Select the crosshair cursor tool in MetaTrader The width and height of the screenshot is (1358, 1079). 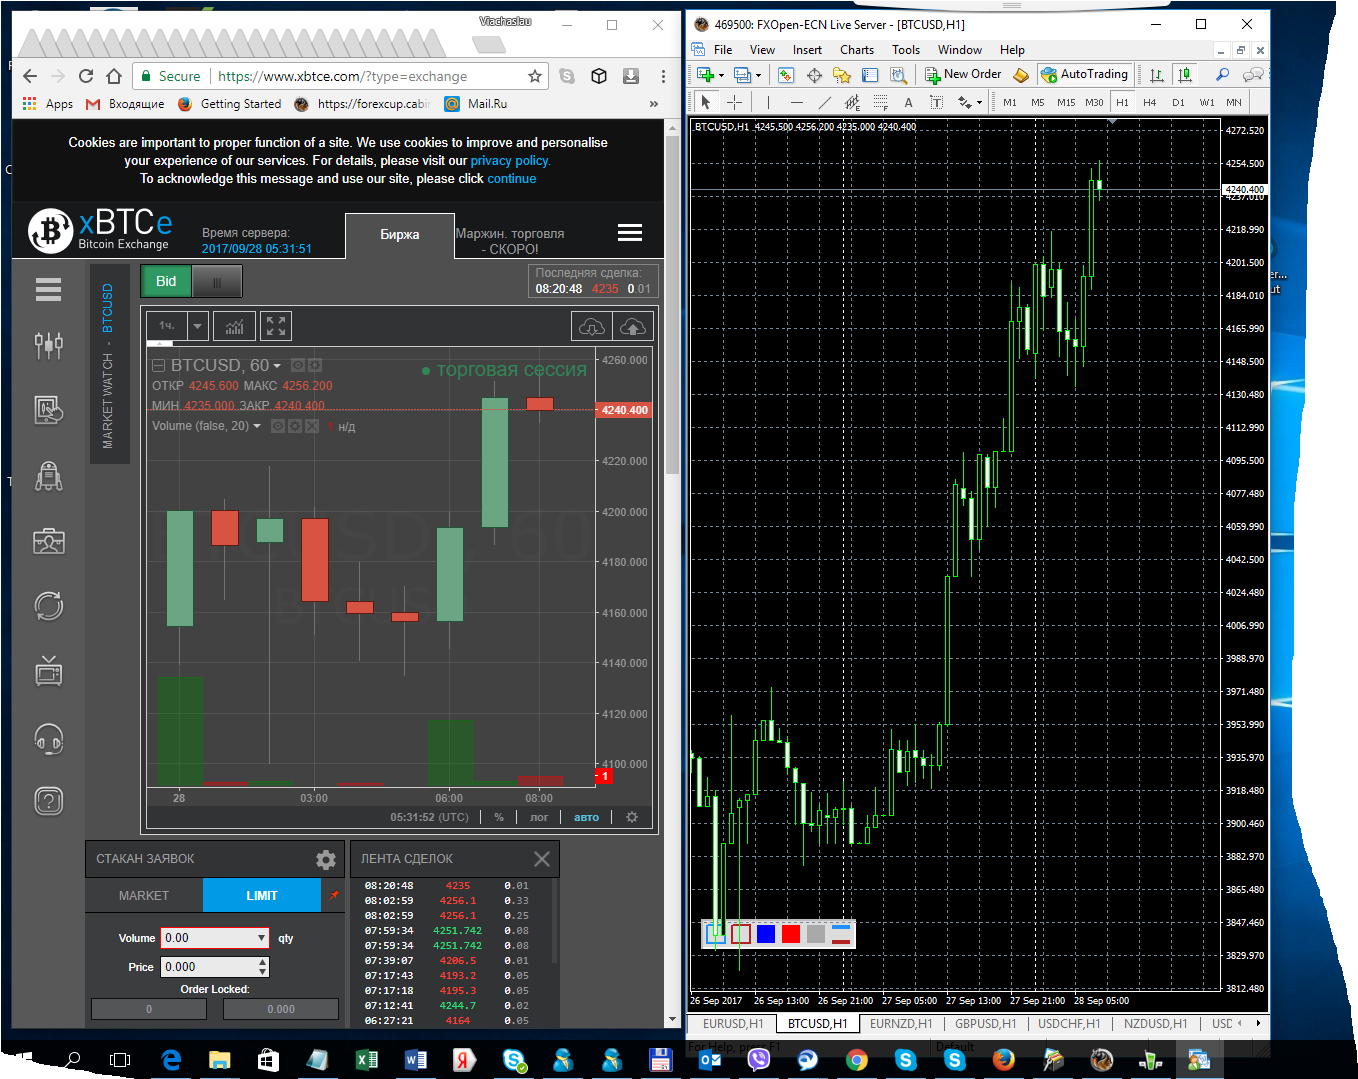734,102
